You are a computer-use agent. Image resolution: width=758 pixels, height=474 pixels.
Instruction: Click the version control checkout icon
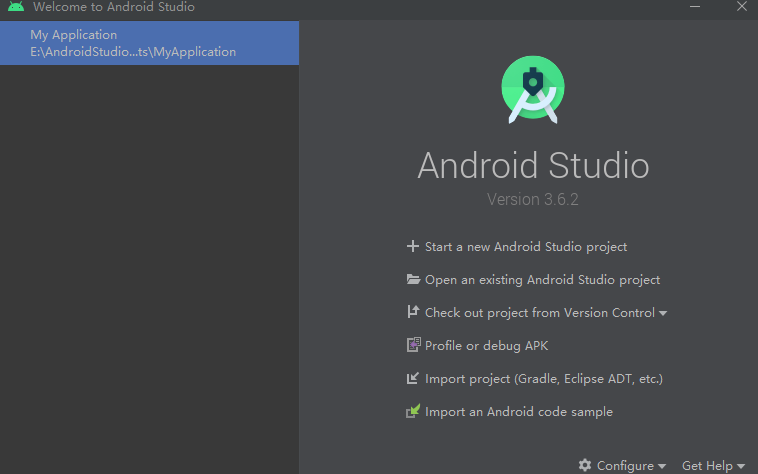click(412, 312)
